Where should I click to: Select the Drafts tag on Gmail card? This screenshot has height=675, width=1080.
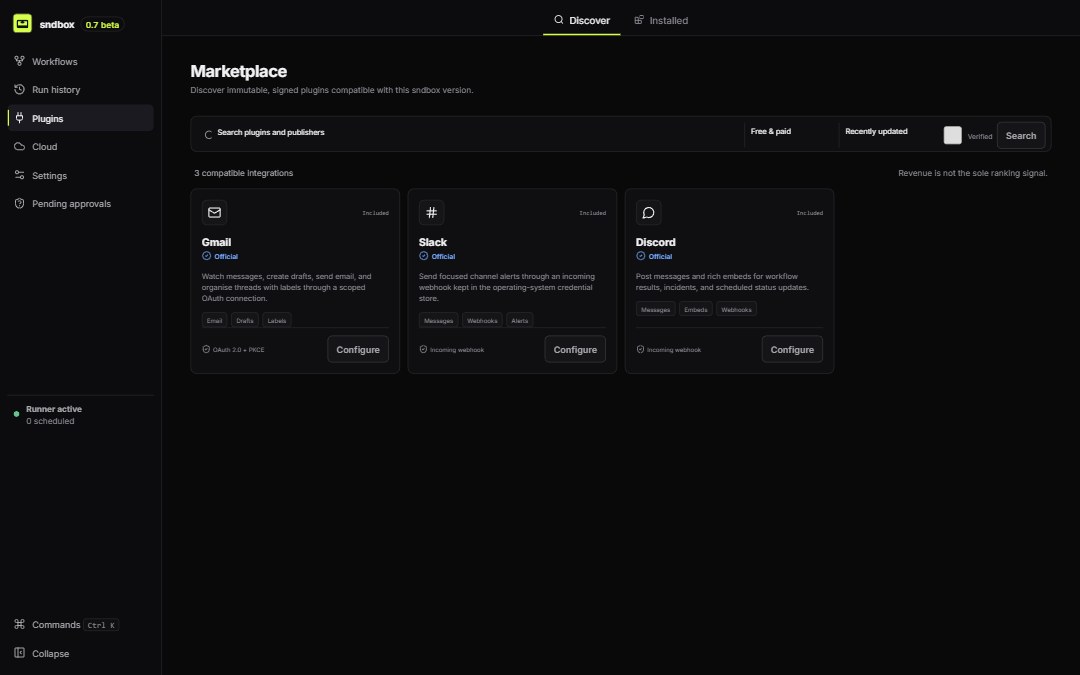pyautogui.click(x=245, y=320)
